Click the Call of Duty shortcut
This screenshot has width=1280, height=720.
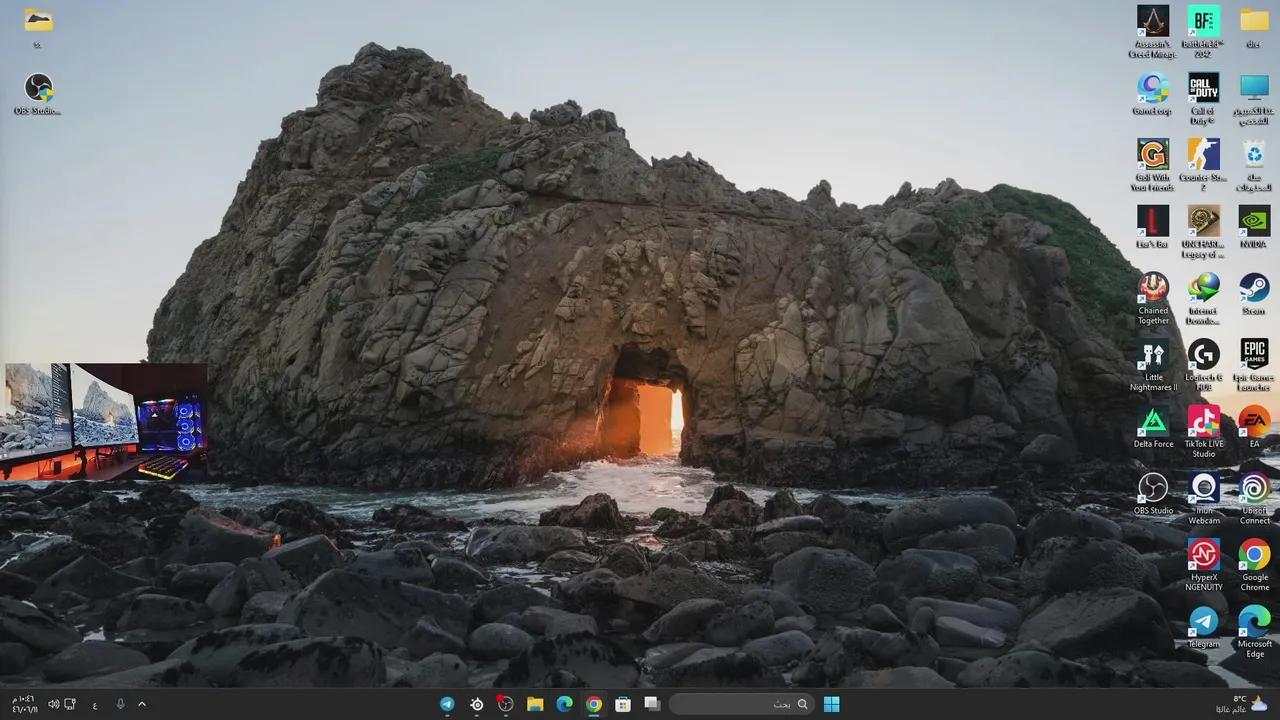(x=1203, y=88)
